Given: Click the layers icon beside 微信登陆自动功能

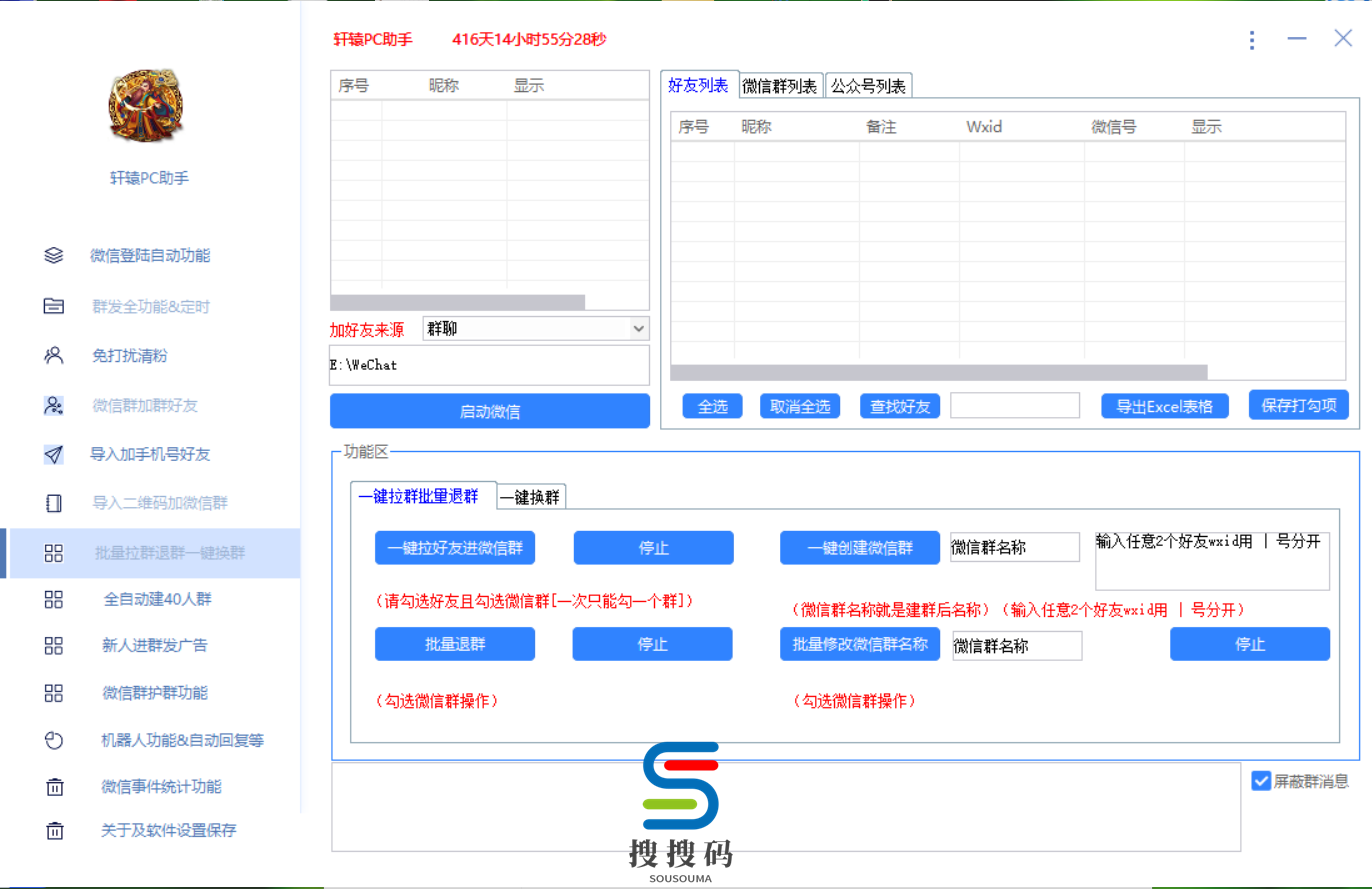Looking at the screenshot, I should 54,255.
